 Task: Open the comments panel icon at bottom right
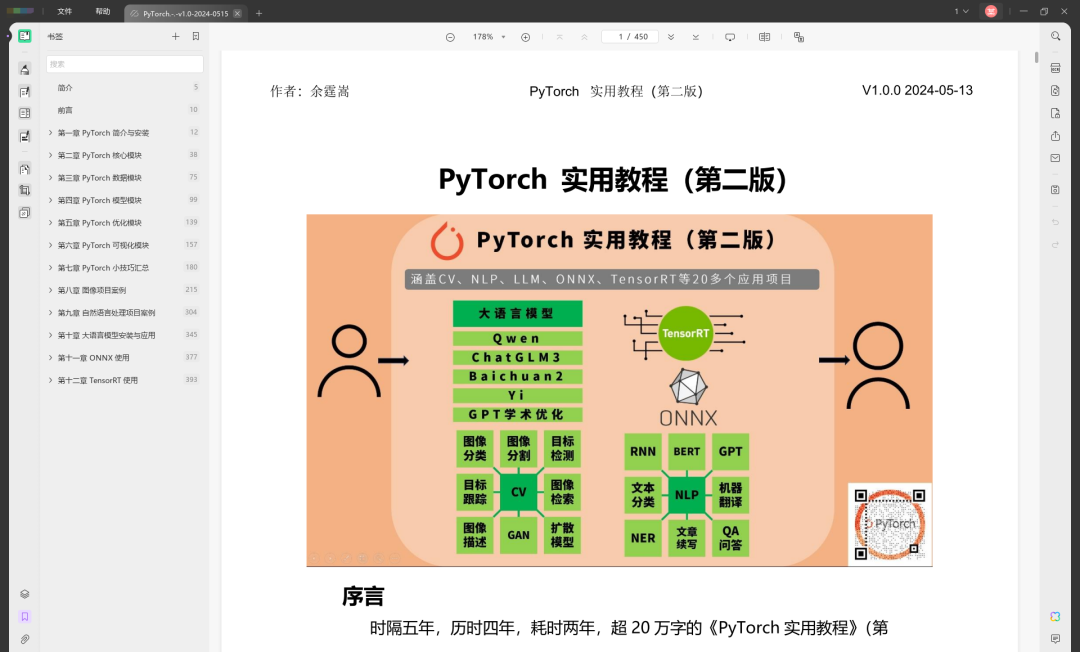click(x=1055, y=639)
